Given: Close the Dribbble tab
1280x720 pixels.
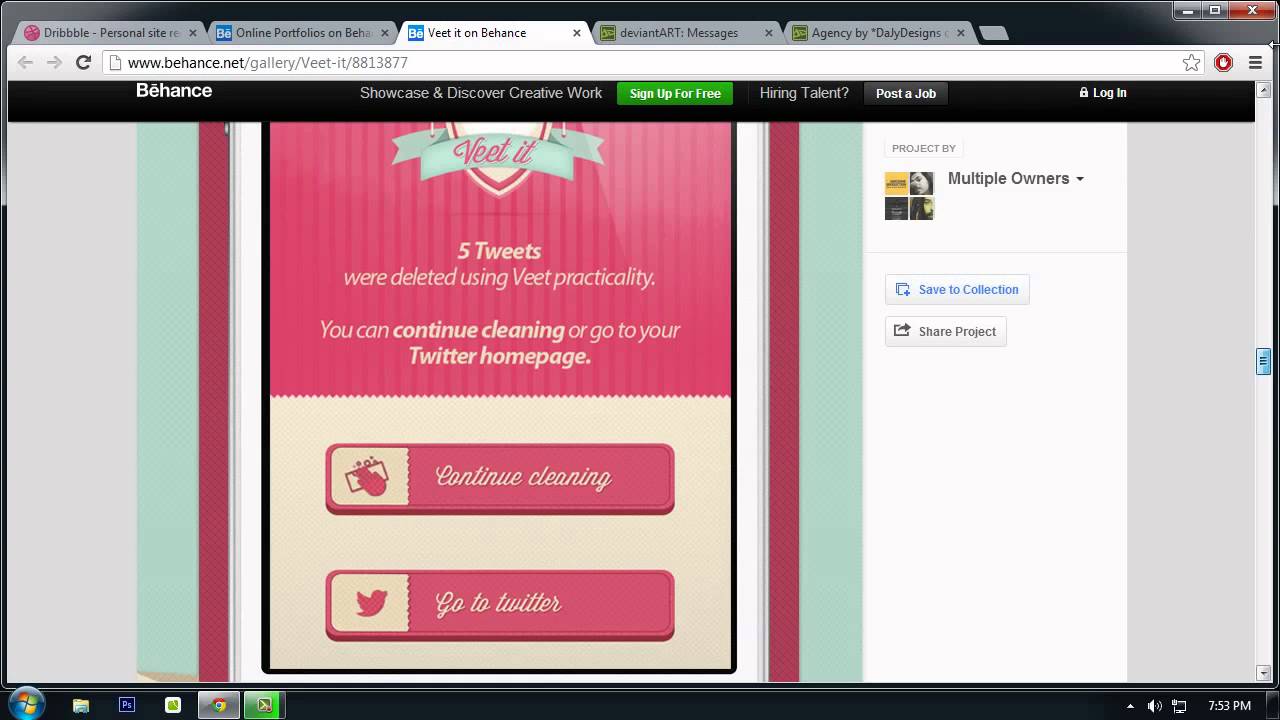Looking at the screenshot, I should point(193,33).
